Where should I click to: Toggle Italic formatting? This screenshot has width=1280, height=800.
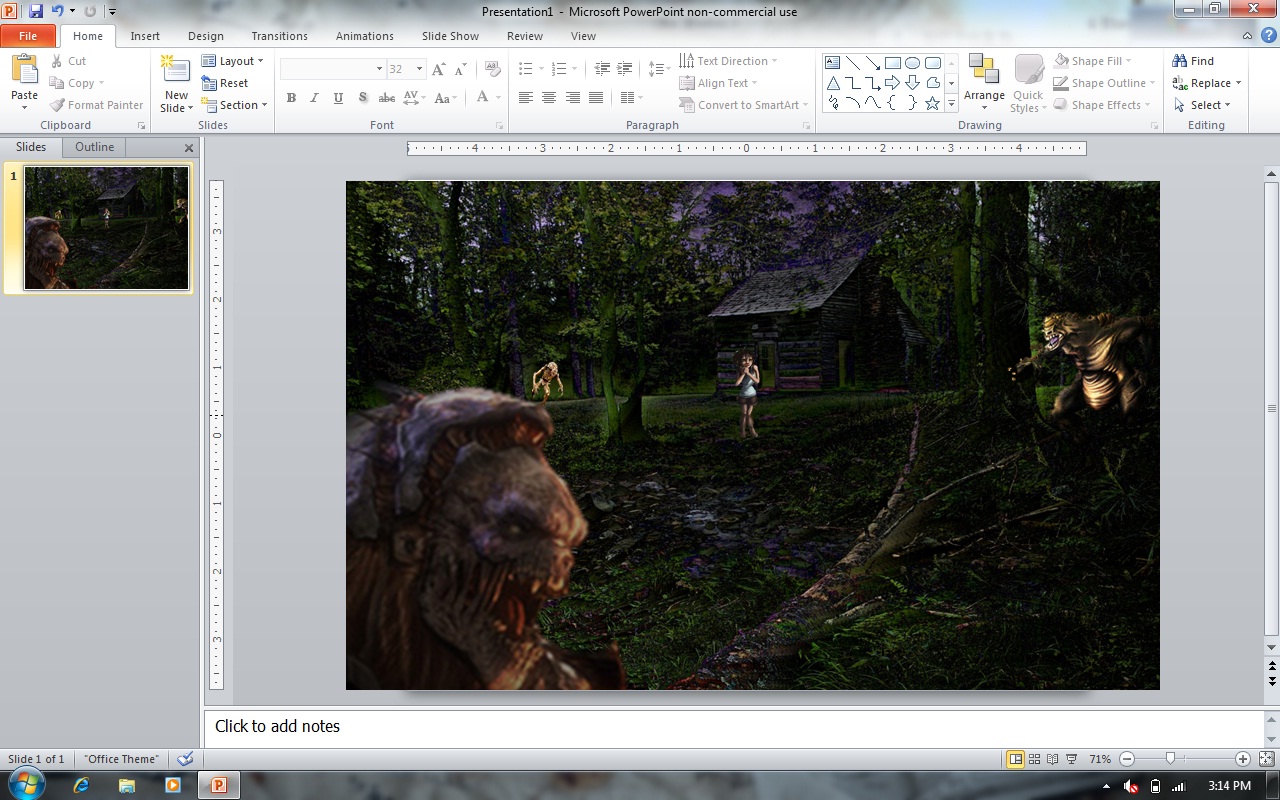pyautogui.click(x=314, y=98)
